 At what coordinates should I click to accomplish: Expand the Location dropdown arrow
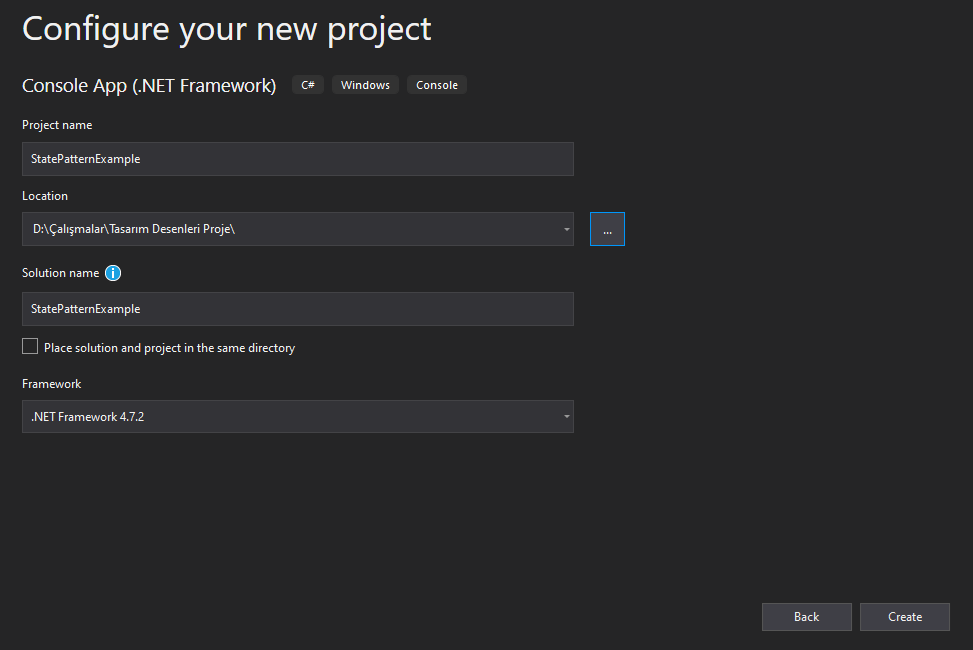[567, 229]
